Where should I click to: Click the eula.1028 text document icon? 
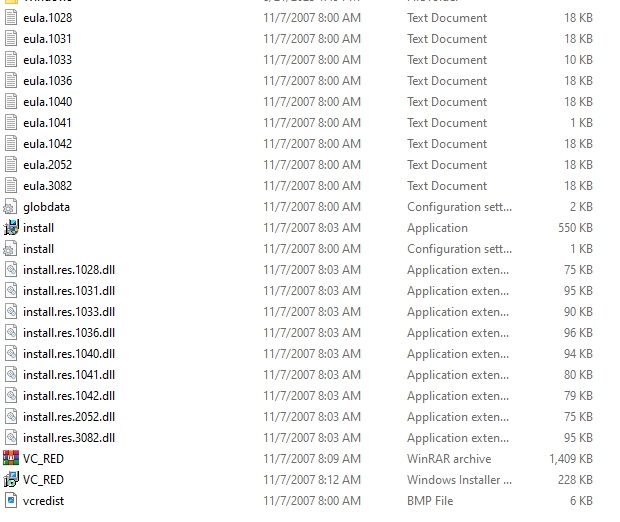point(11,18)
